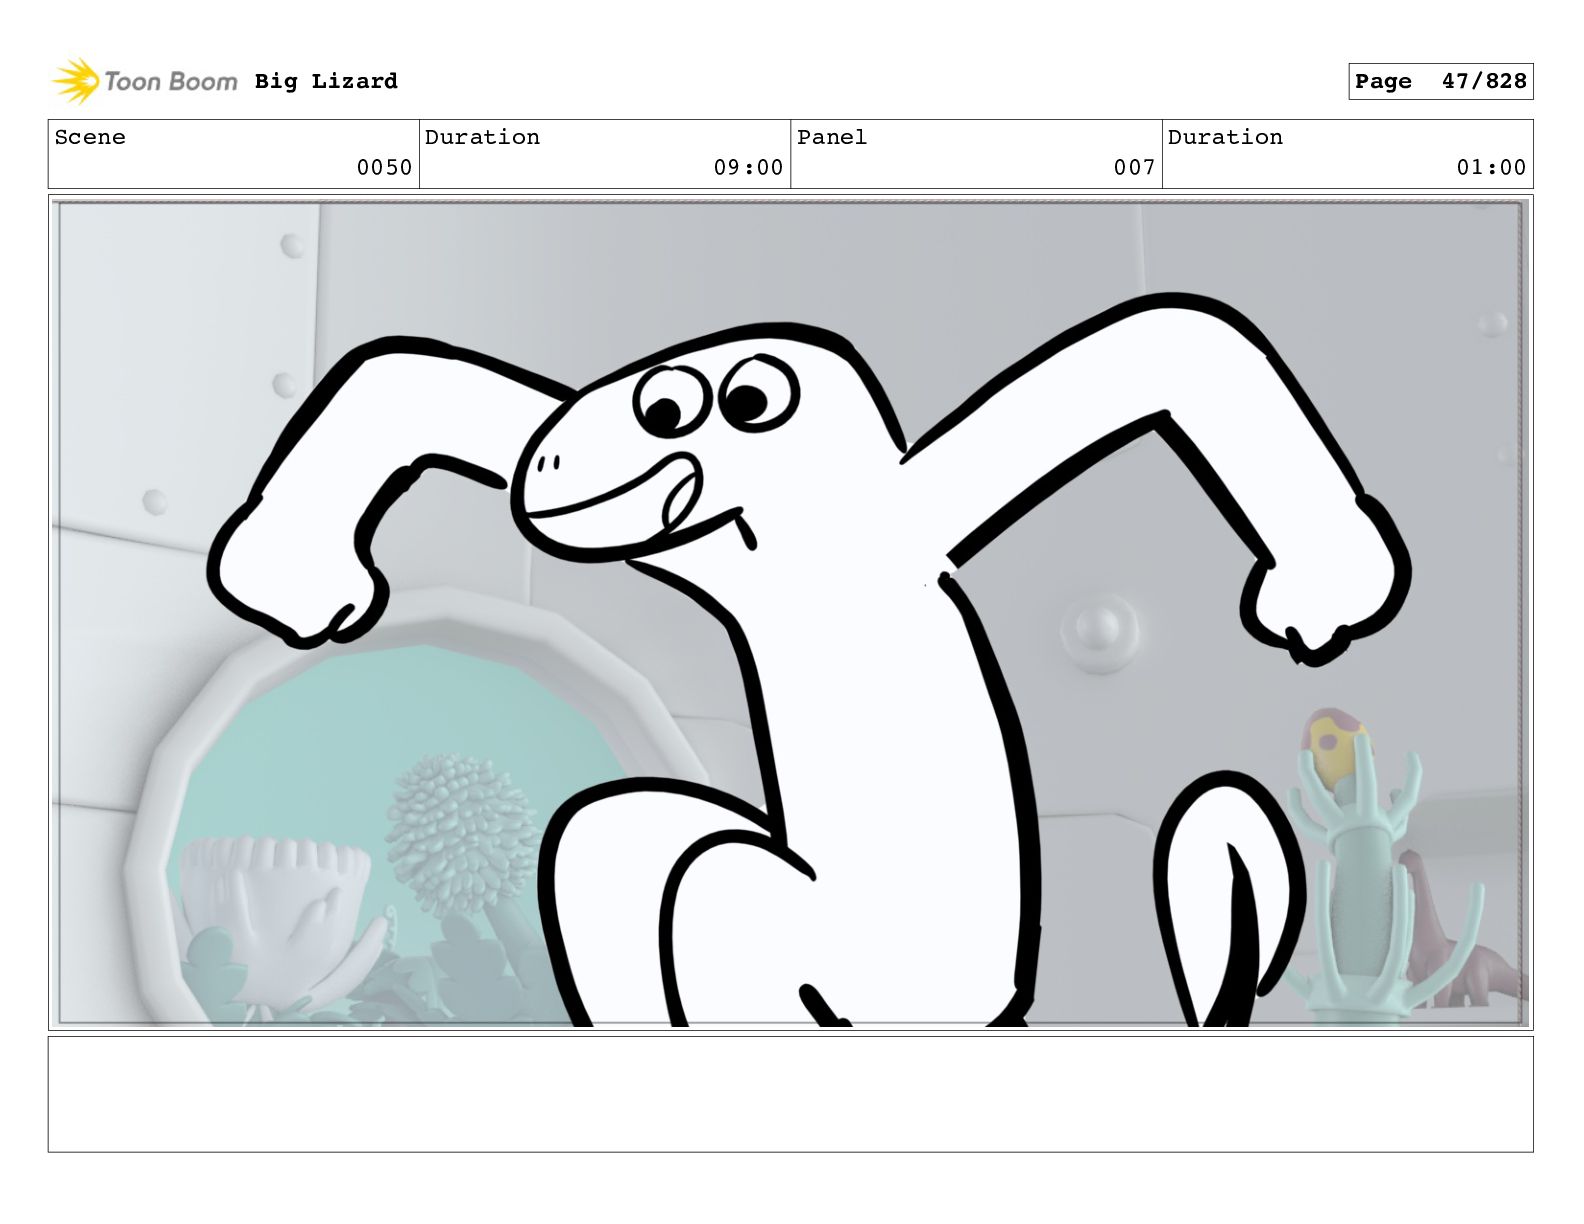Screen dimensions: 1584x1224
Task: Select the 'Big Lizard' project title
Action: (x=326, y=81)
